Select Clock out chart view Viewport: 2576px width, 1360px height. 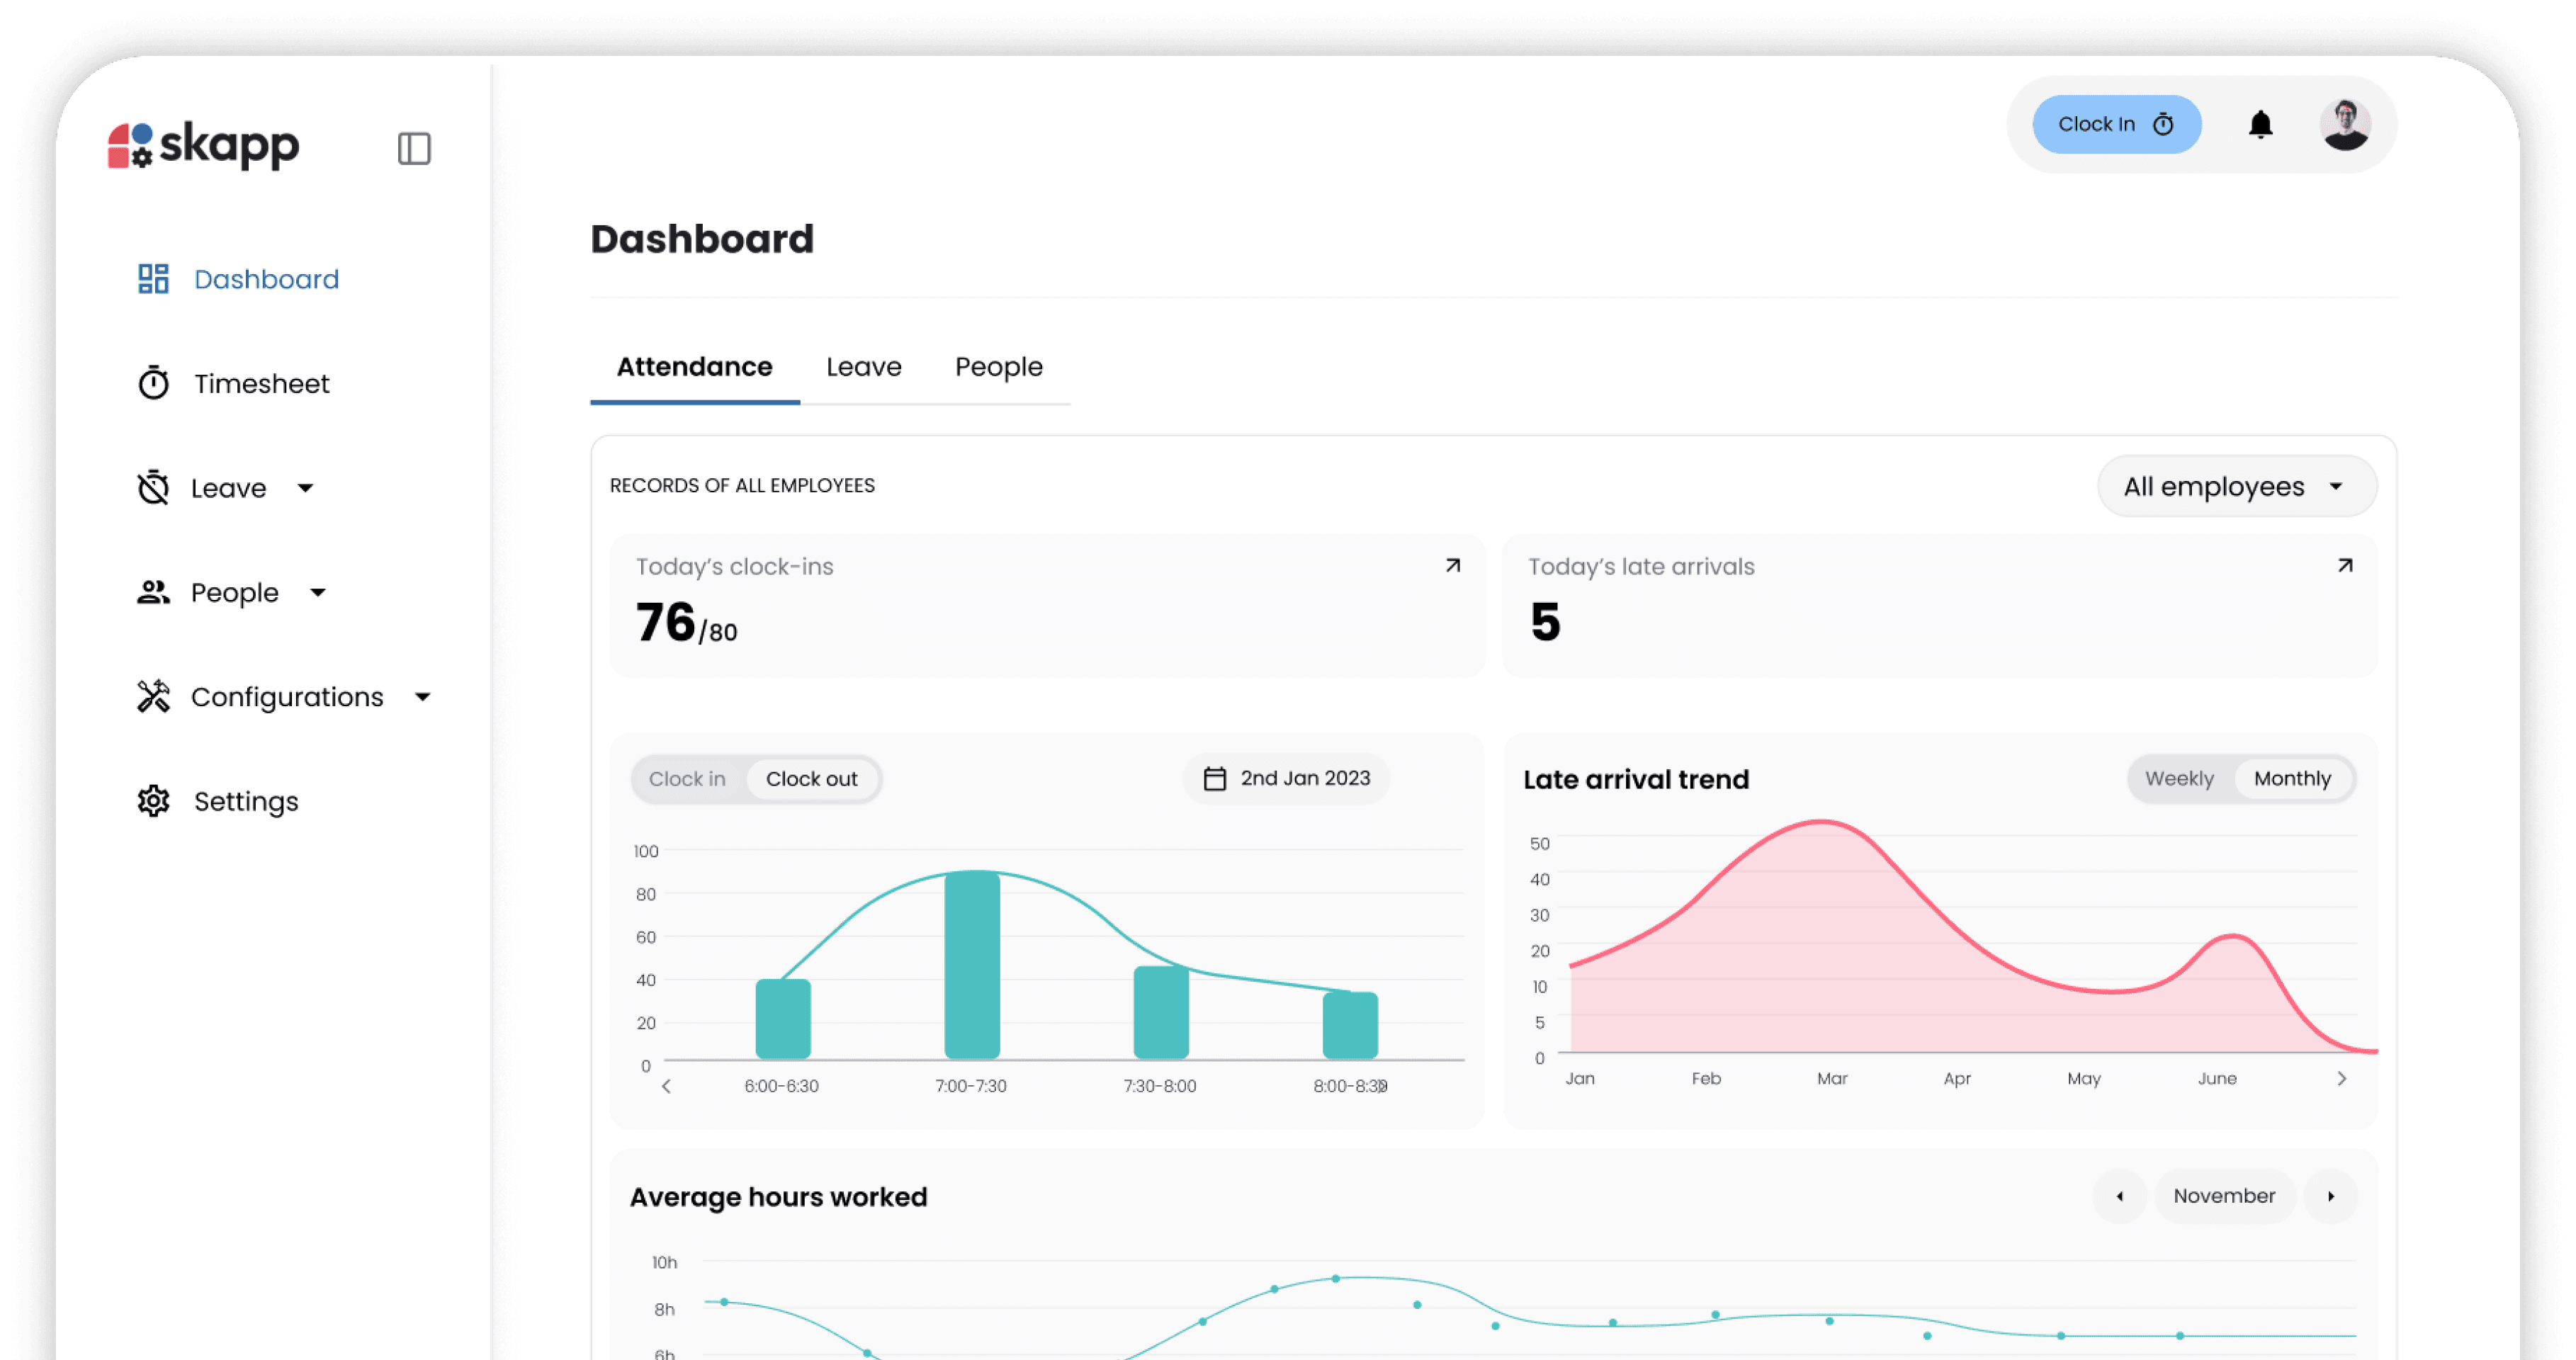coord(811,779)
